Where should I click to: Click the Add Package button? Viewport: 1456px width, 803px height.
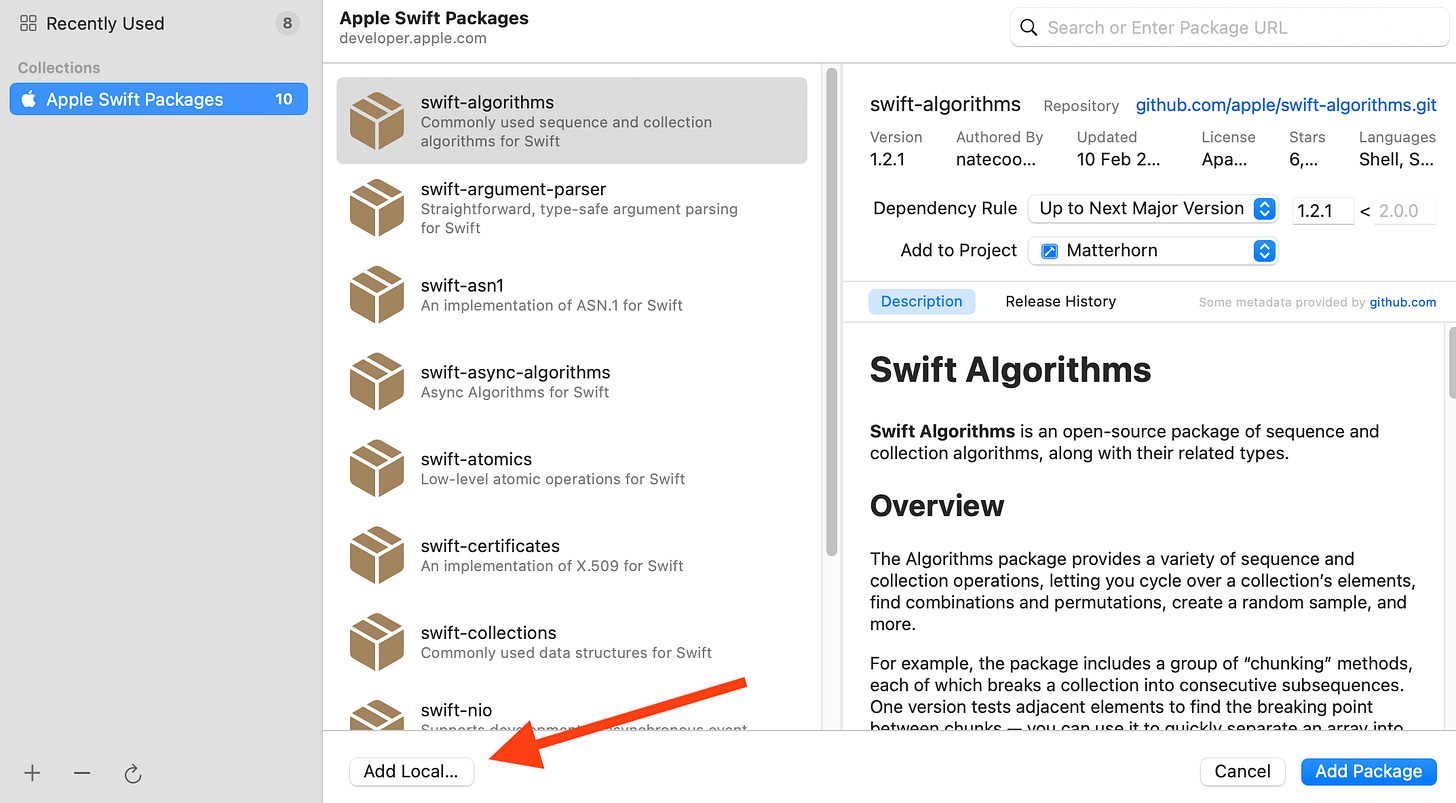[x=1368, y=771]
